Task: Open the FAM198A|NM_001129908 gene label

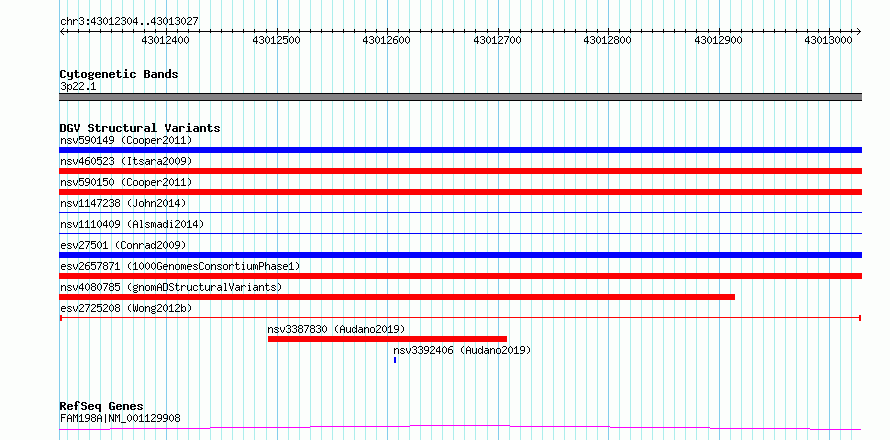Action: pos(120,418)
